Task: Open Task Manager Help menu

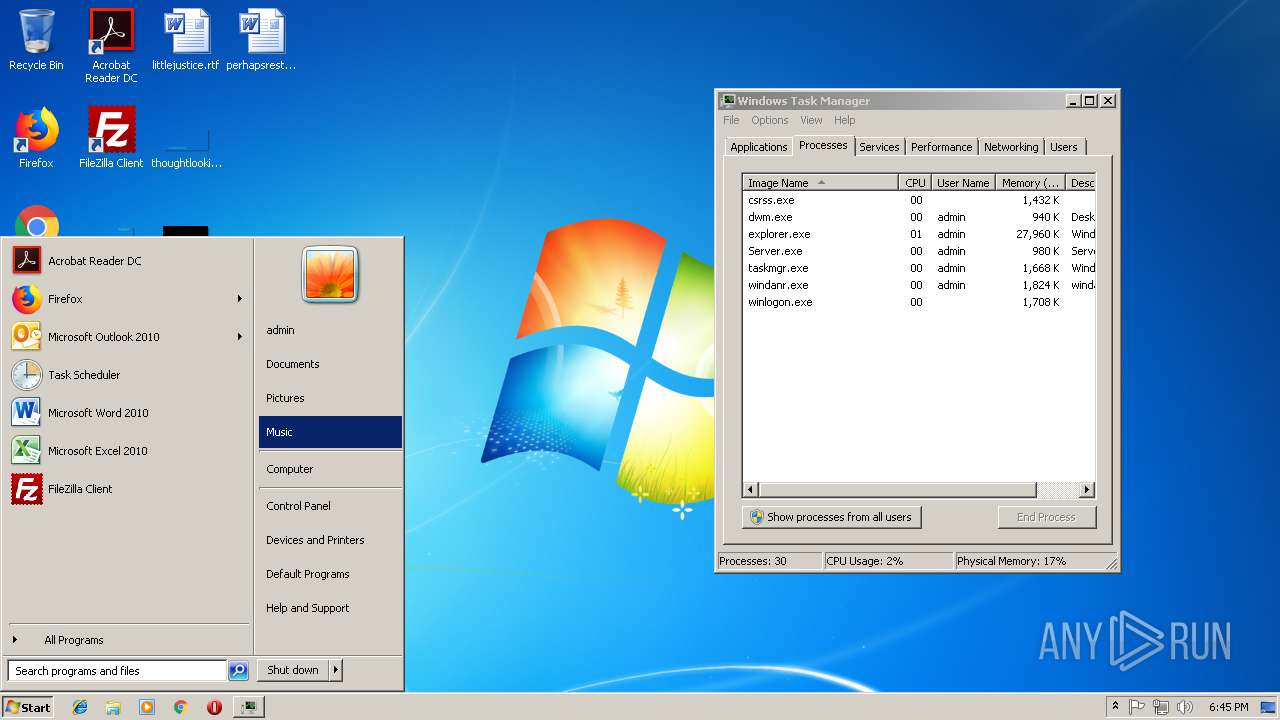Action: 845,120
